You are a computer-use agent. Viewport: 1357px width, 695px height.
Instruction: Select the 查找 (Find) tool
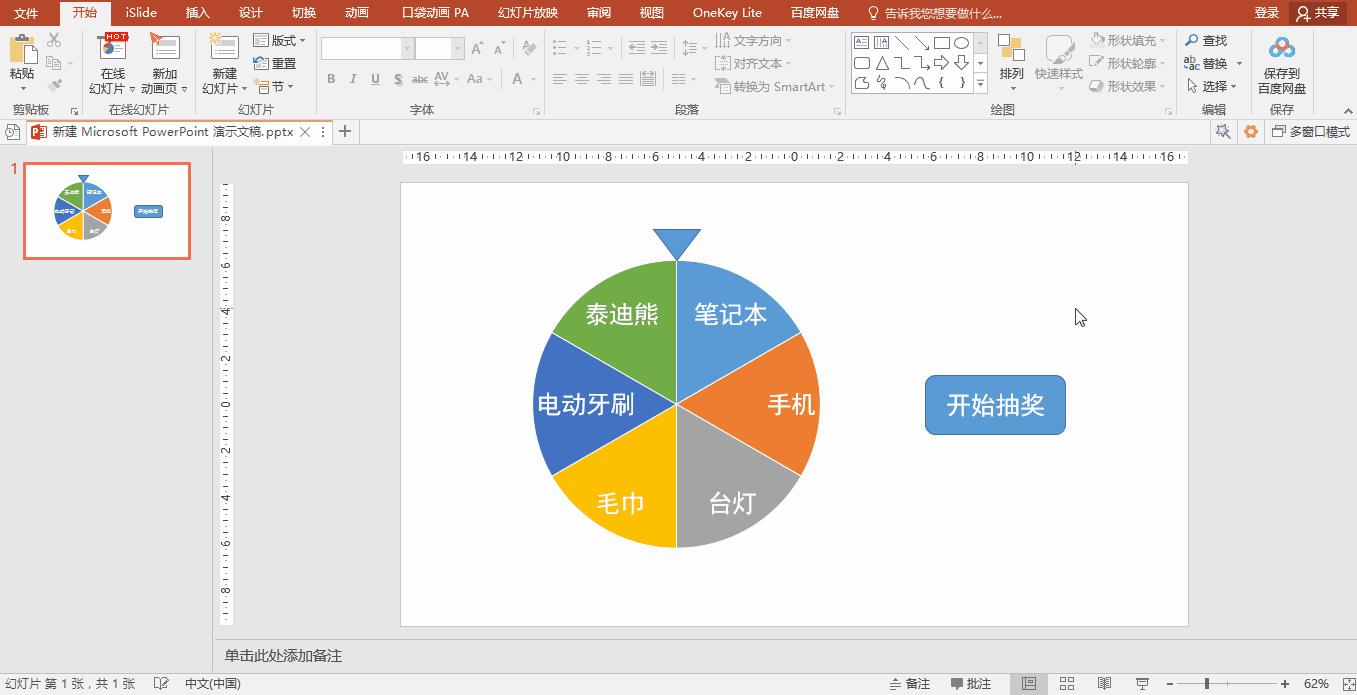pyautogui.click(x=1210, y=40)
